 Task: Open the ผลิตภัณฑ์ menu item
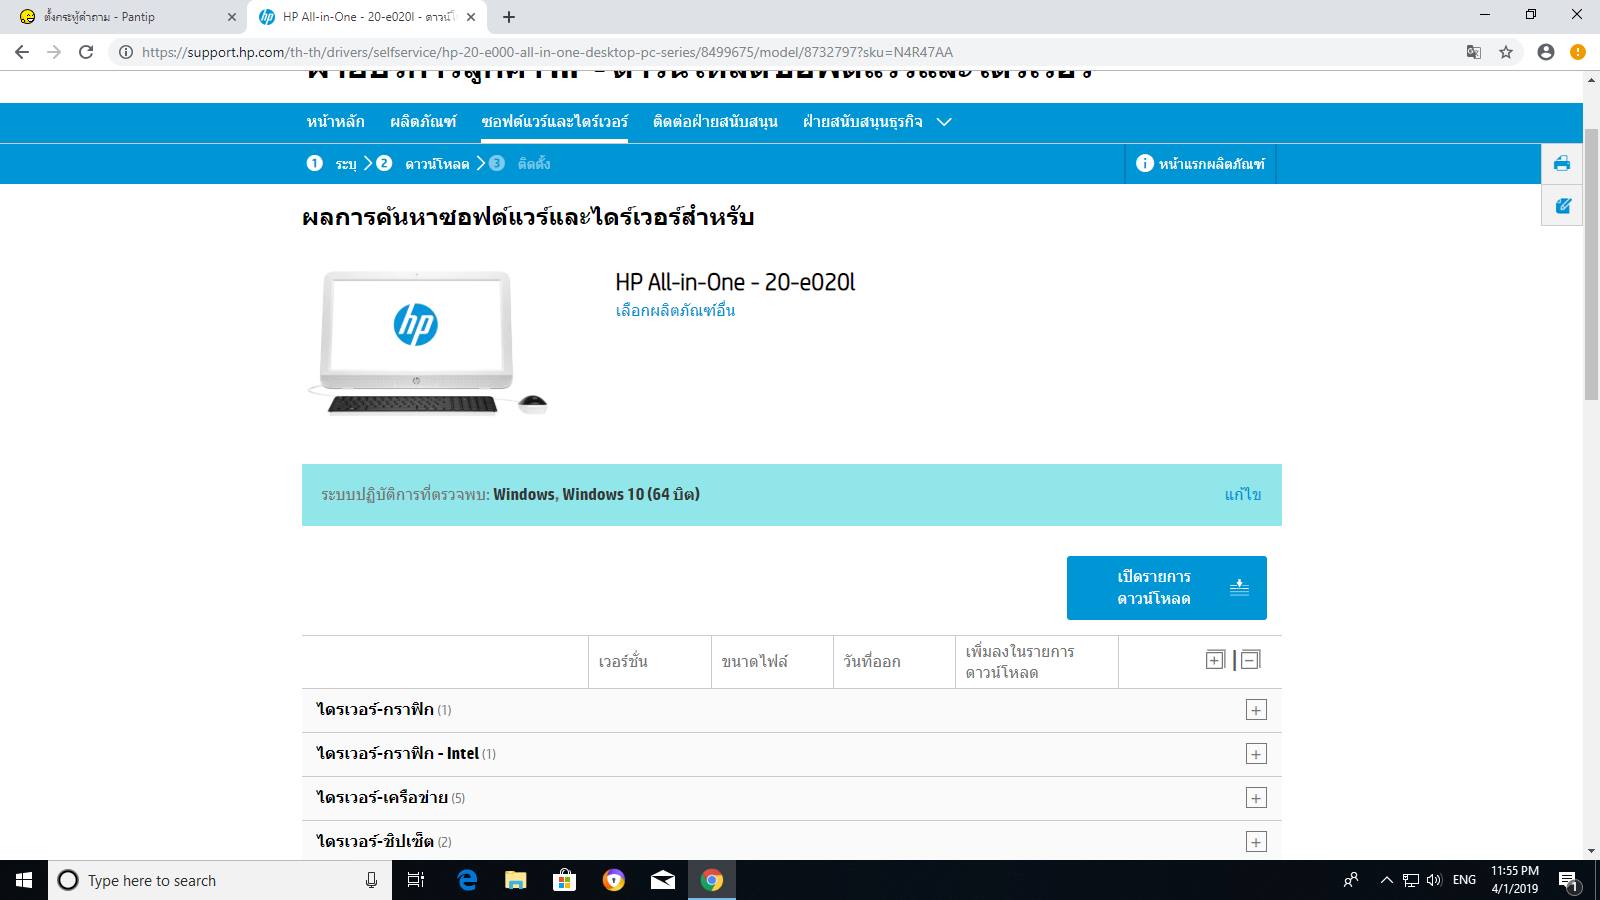tap(423, 121)
